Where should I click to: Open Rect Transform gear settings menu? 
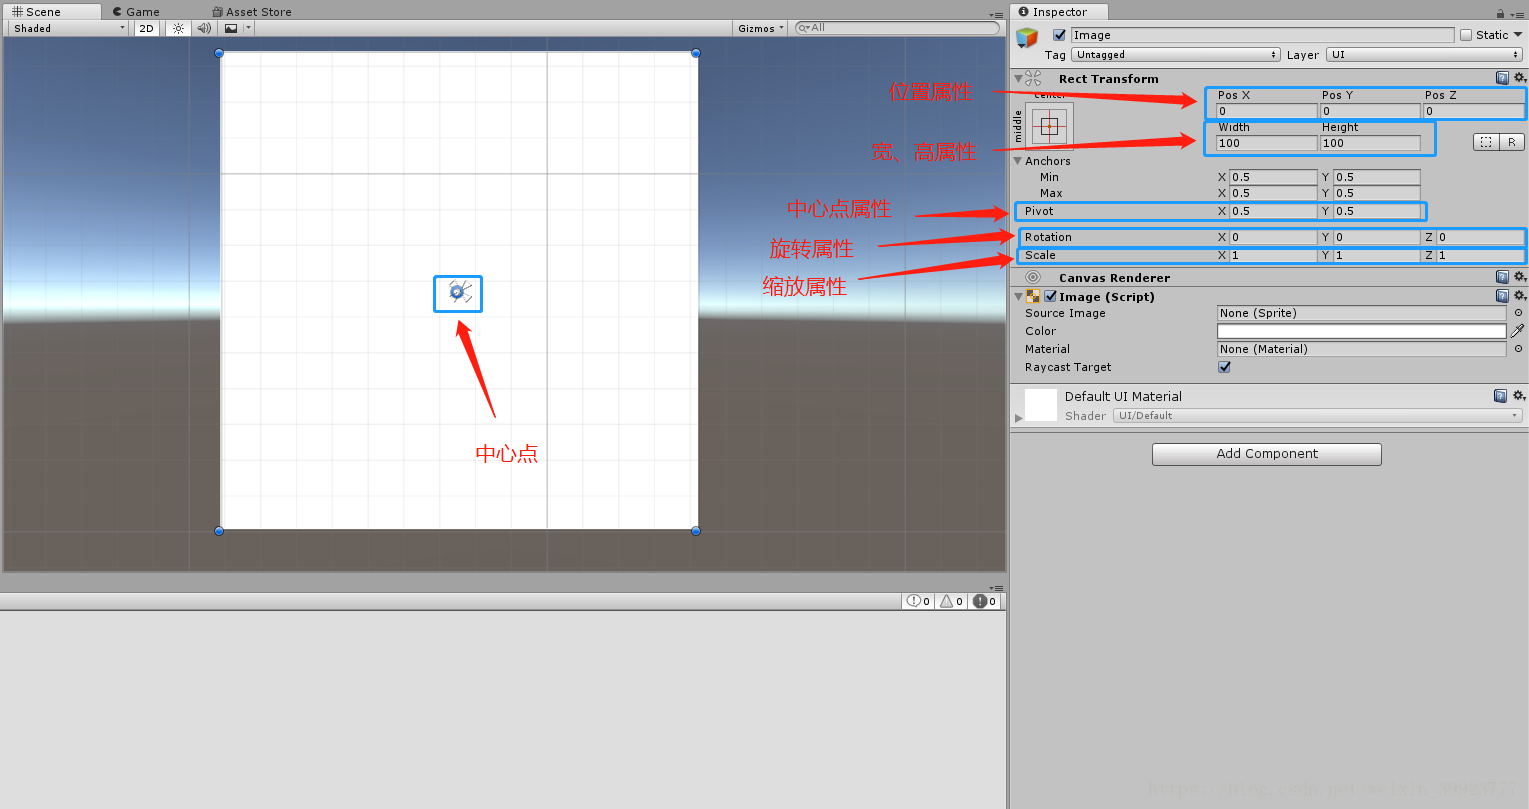pos(1519,78)
